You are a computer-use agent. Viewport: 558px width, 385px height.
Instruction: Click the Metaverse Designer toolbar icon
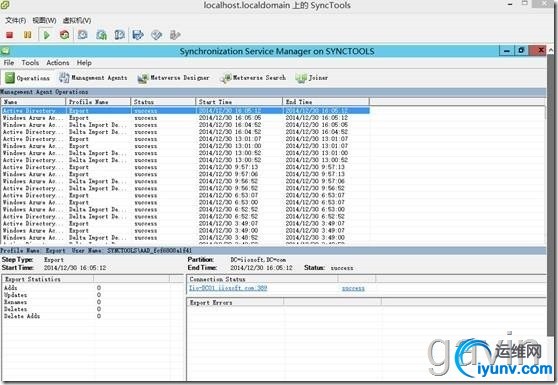(x=143, y=78)
